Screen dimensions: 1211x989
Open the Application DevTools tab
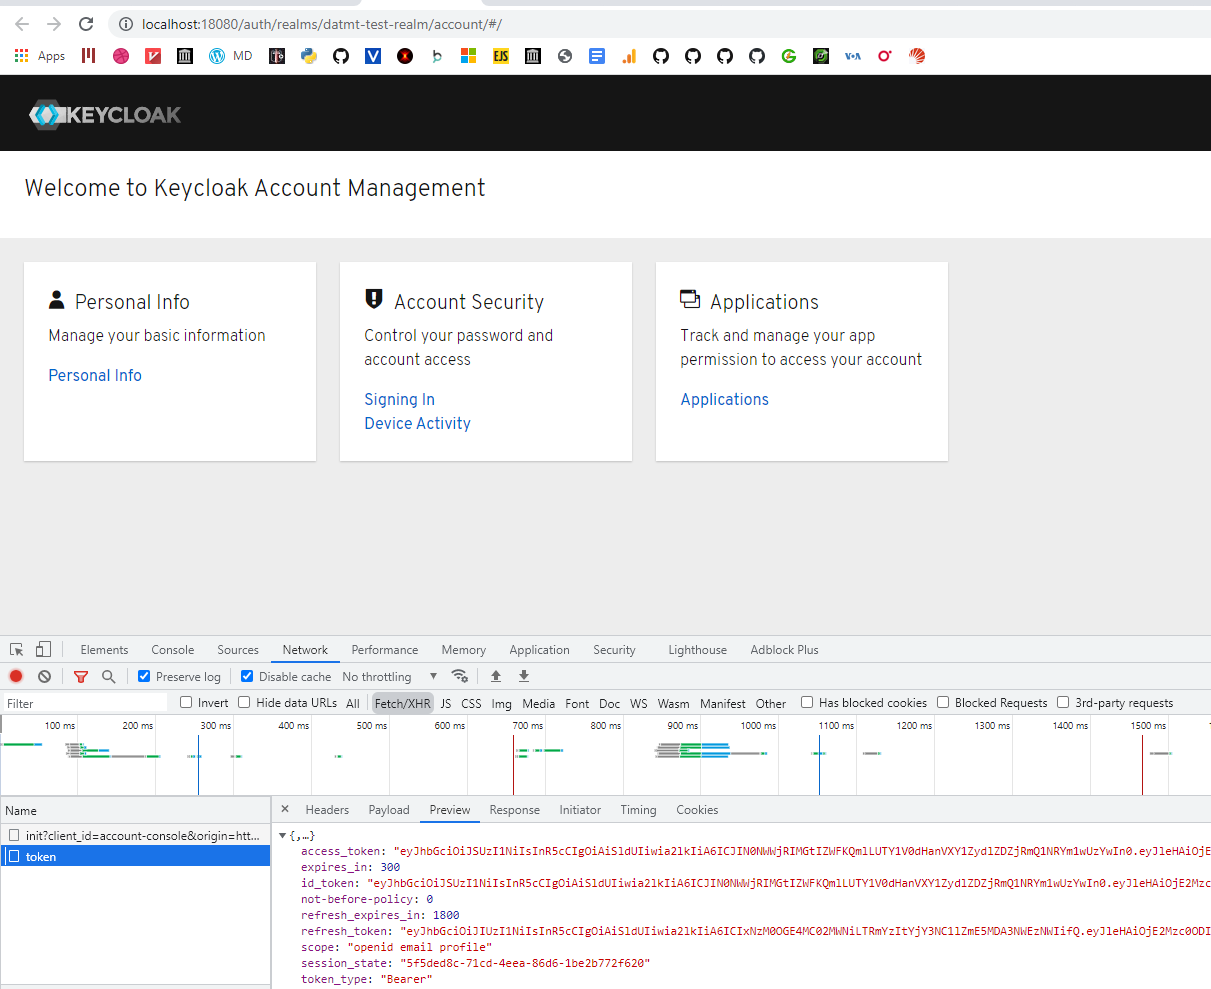pos(539,649)
